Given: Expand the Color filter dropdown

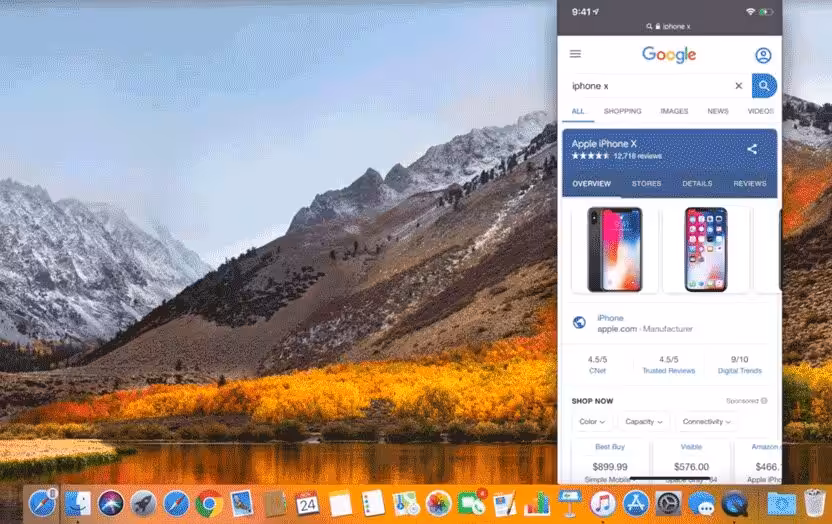Looking at the screenshot, I should coord(592,422).
